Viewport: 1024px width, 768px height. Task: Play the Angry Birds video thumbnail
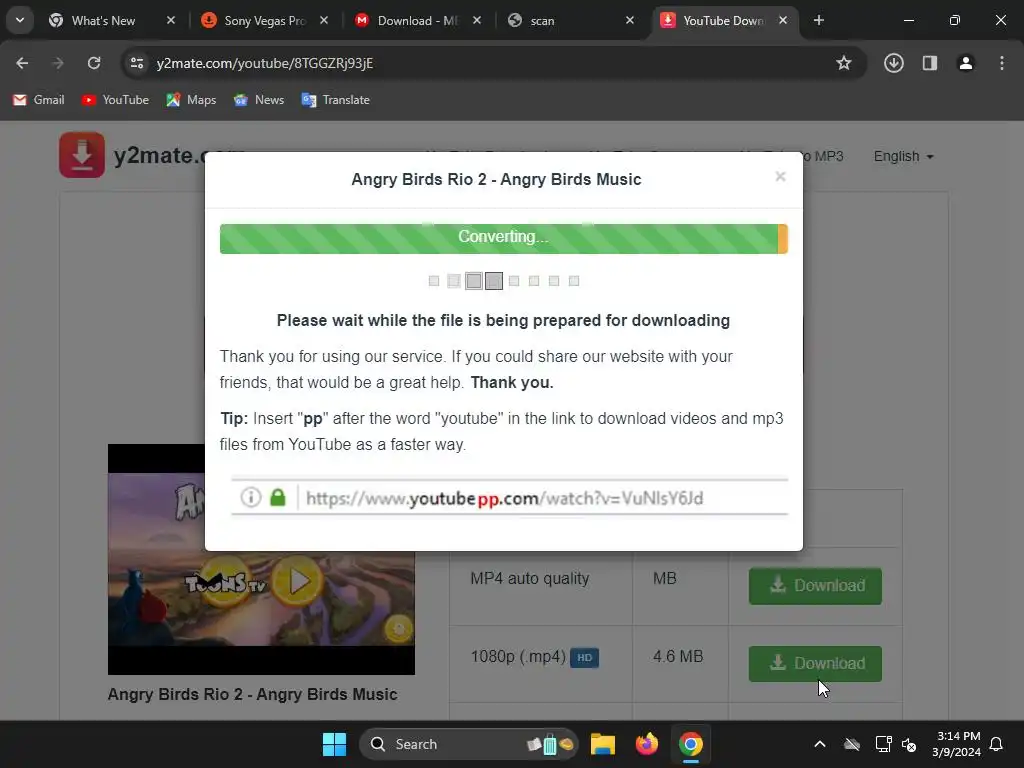[298, 581]
